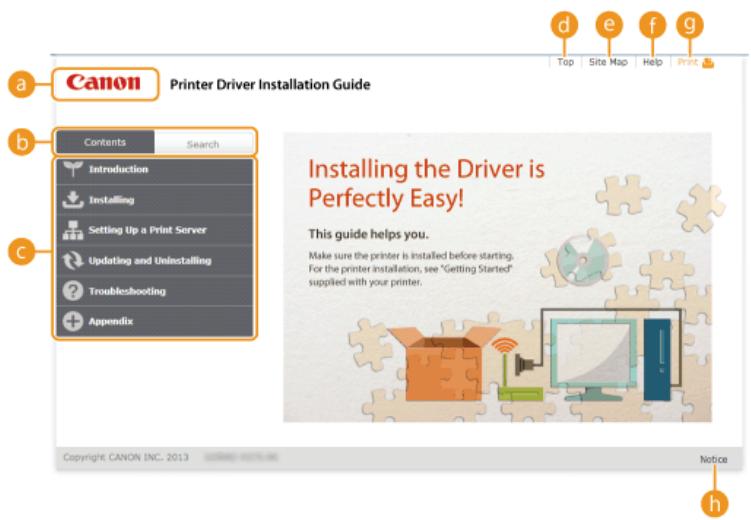Open the Introduction section

[154, 170]
